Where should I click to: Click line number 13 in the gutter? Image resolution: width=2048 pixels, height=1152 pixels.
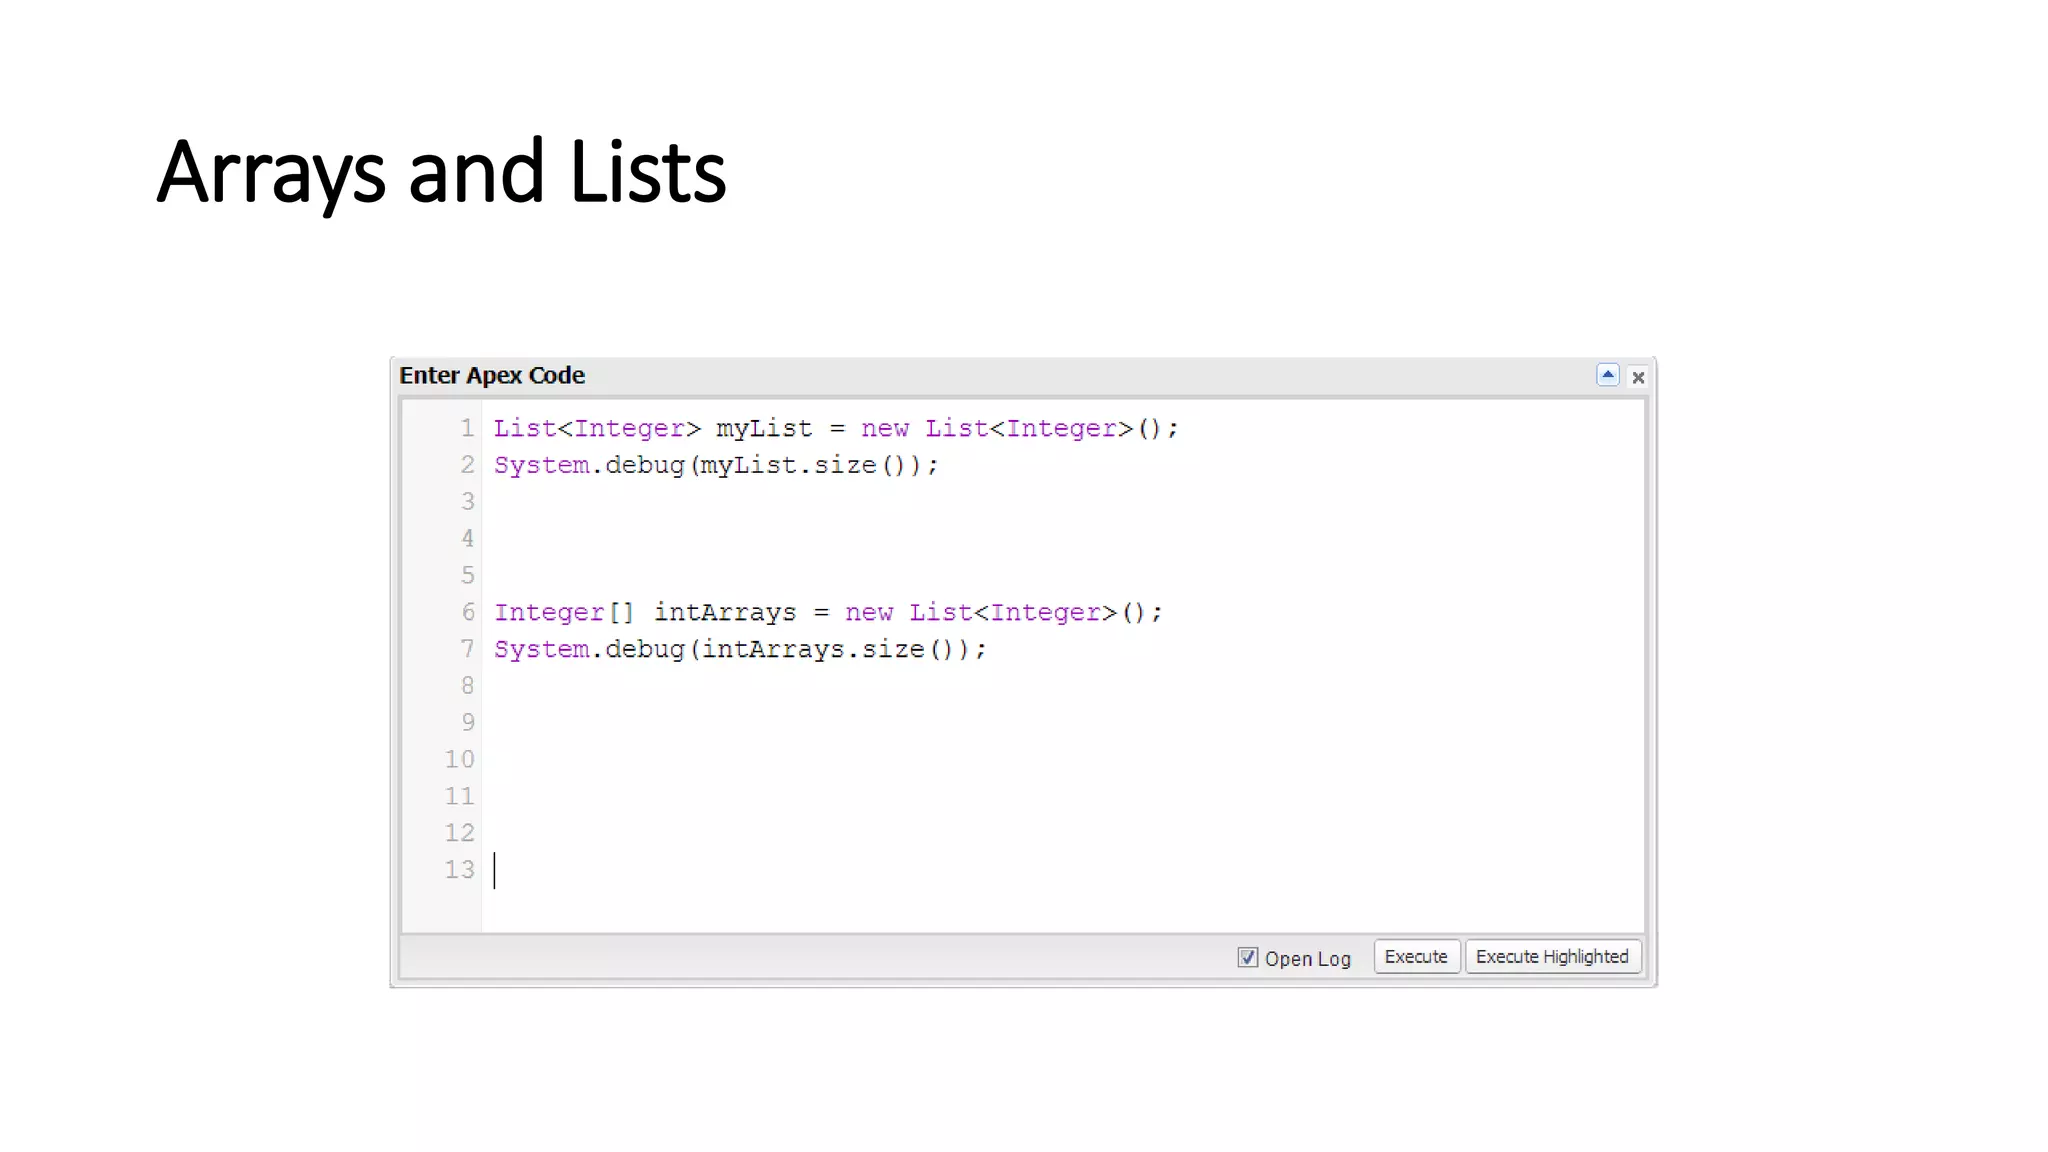[x=459, y=870]
